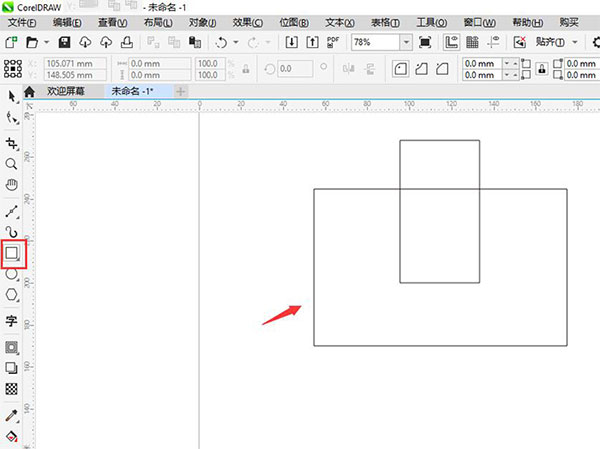The height and width of the screenshot is (449, 600).
Task: Select the Rectangle tool in the toolbox
Action: pyautogui.click(x=12, y=253)
